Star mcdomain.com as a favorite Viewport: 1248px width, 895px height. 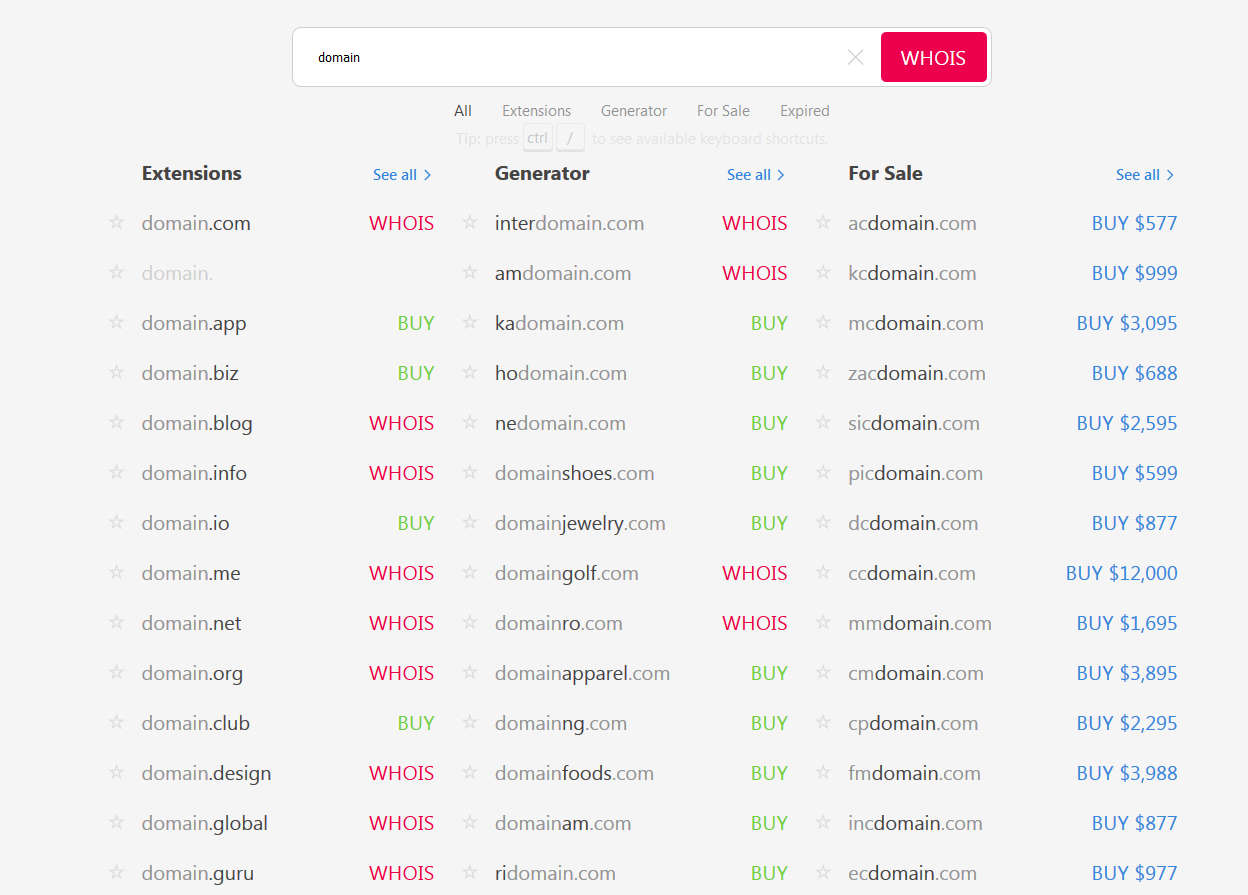click(823, 322)
